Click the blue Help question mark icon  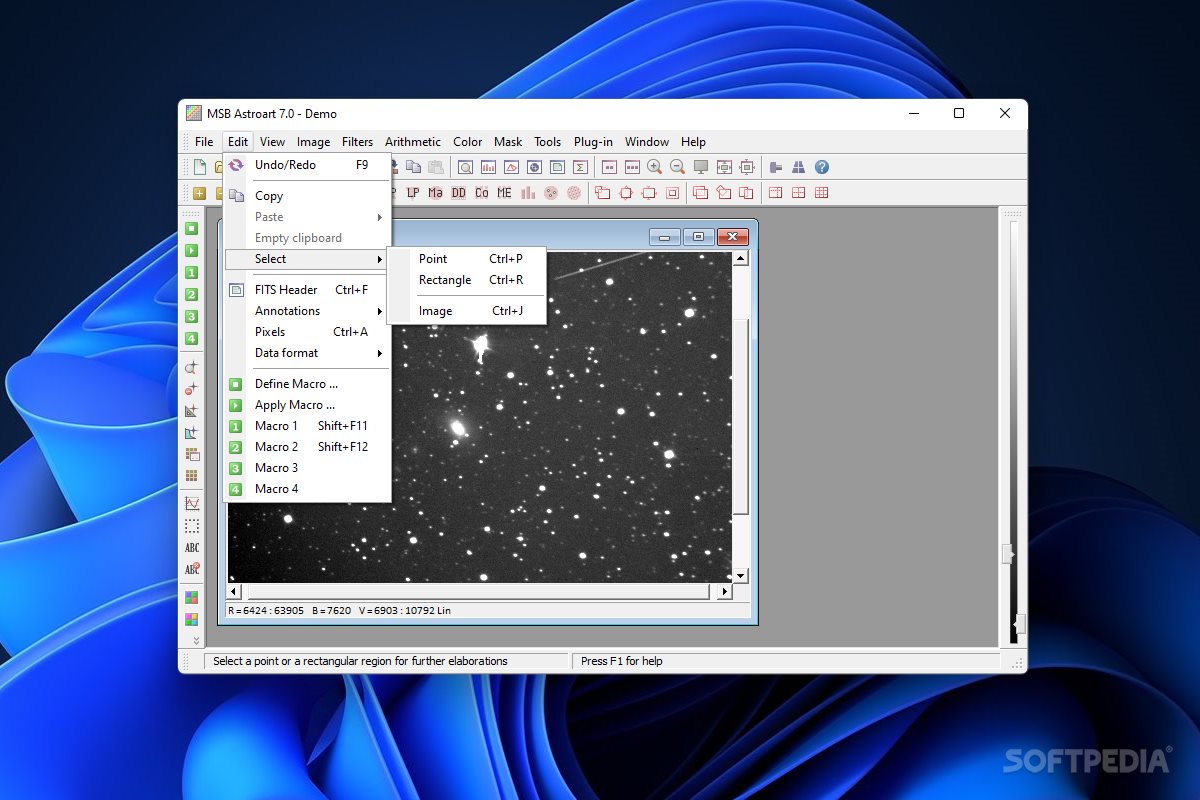point(822,167)
